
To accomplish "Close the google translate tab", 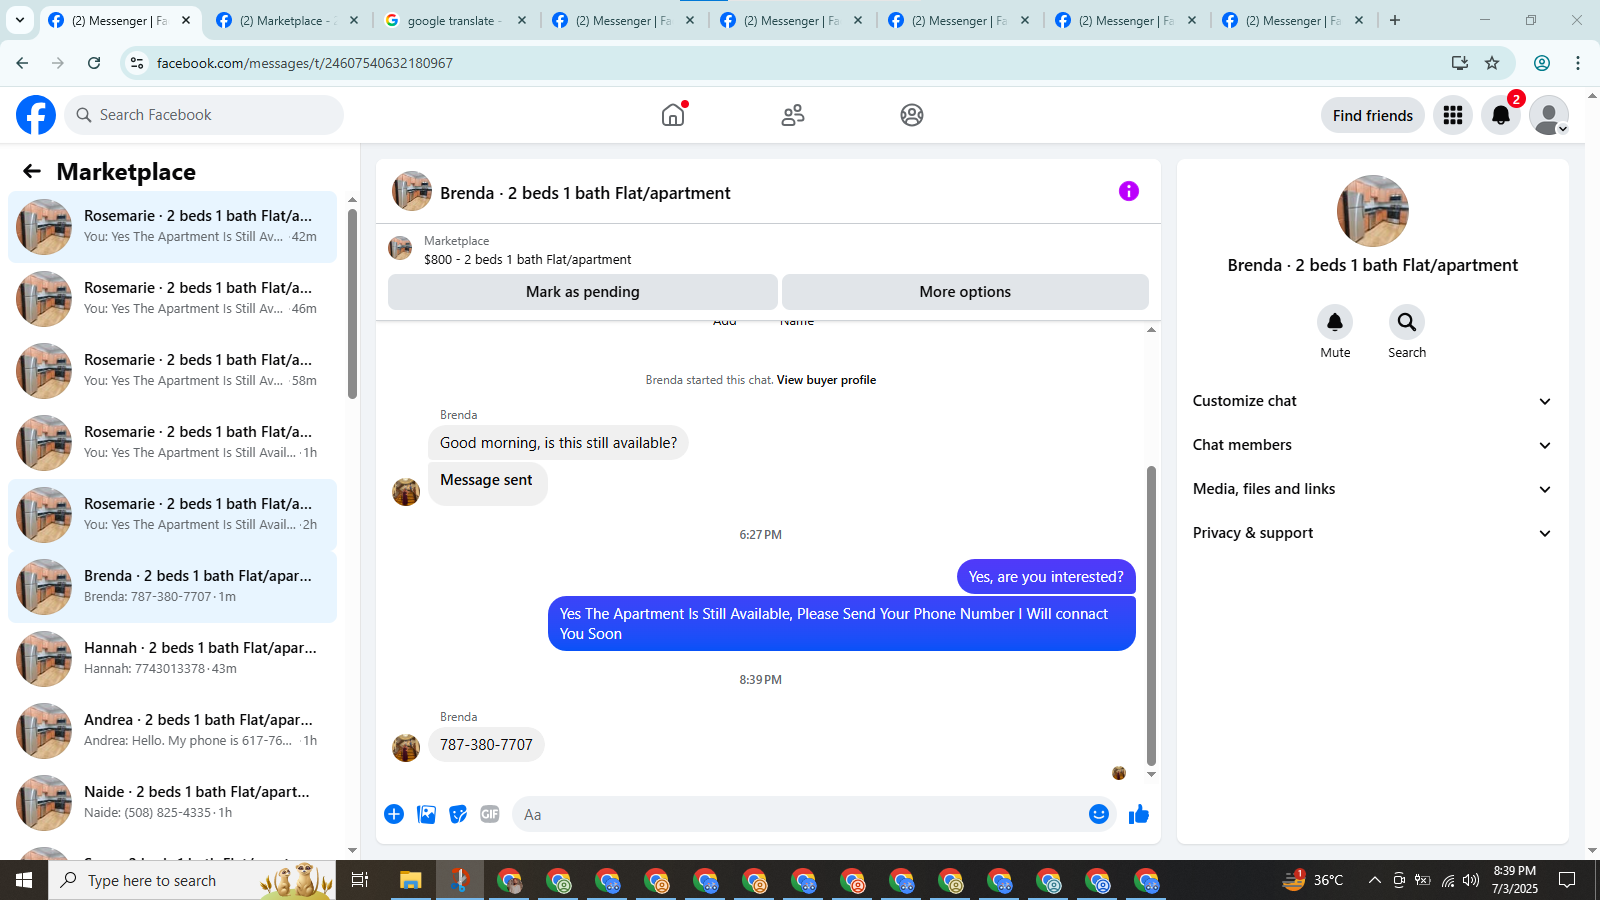I will coord(522,20).
